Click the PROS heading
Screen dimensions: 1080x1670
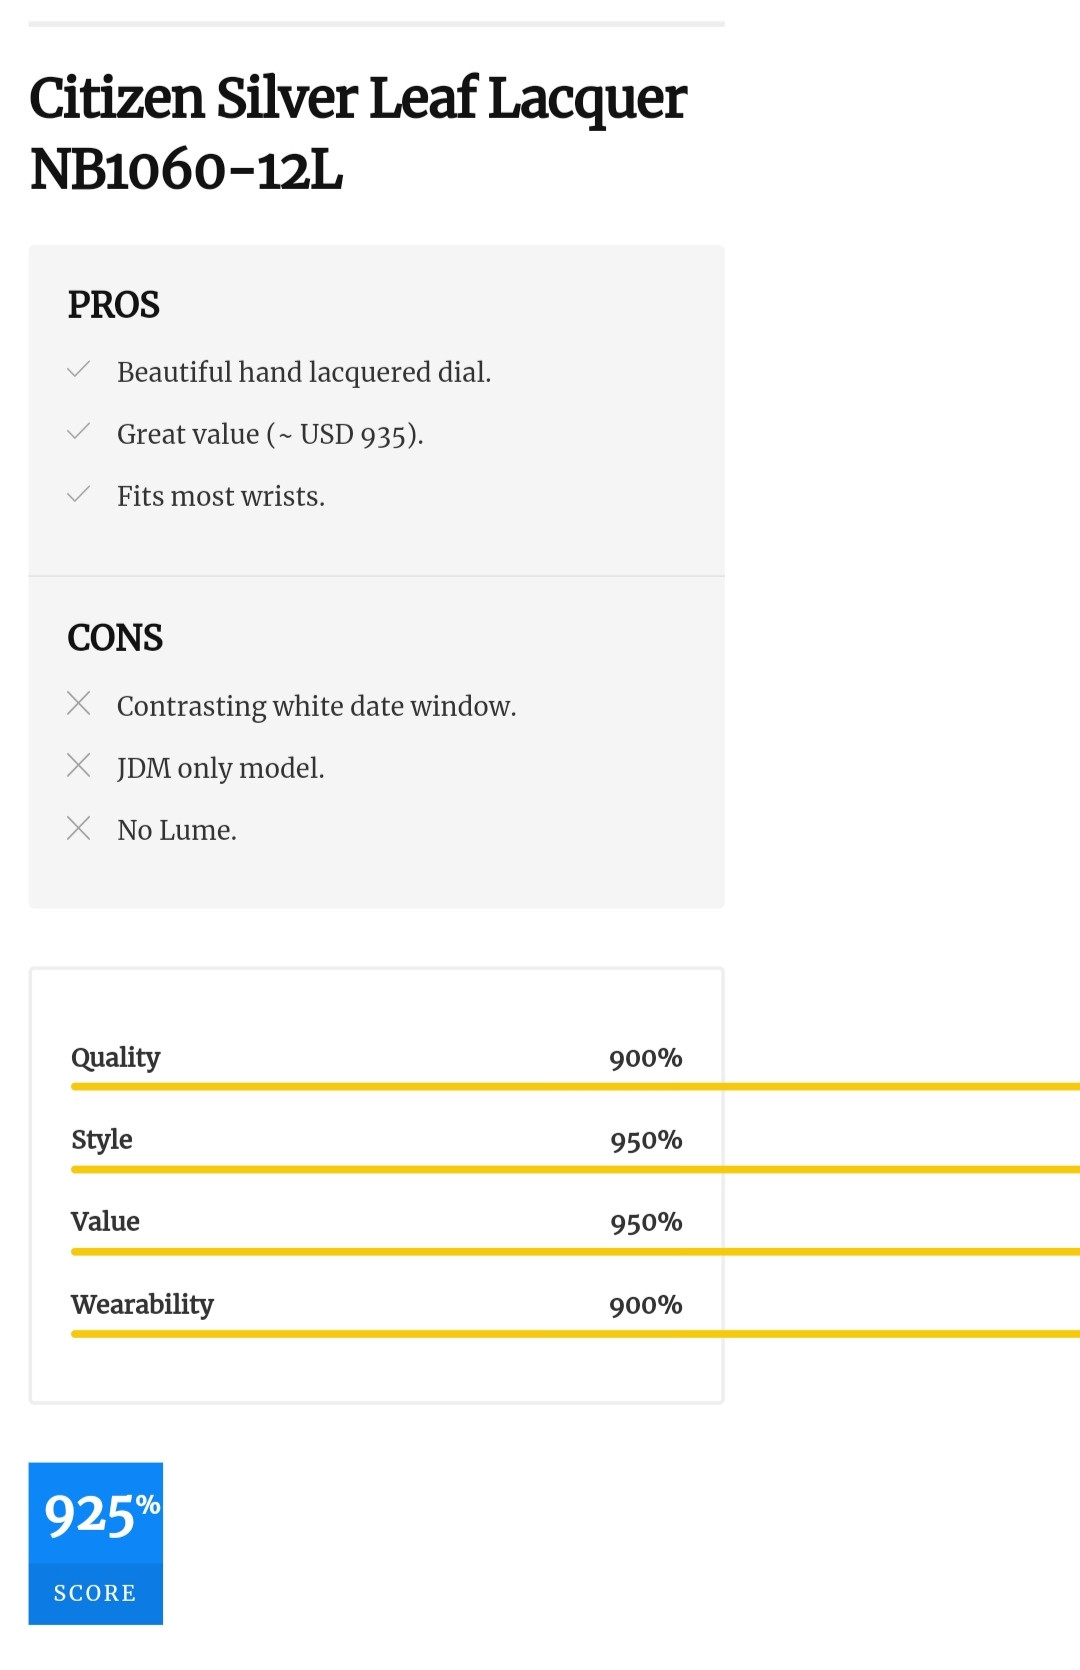[114, 305]
